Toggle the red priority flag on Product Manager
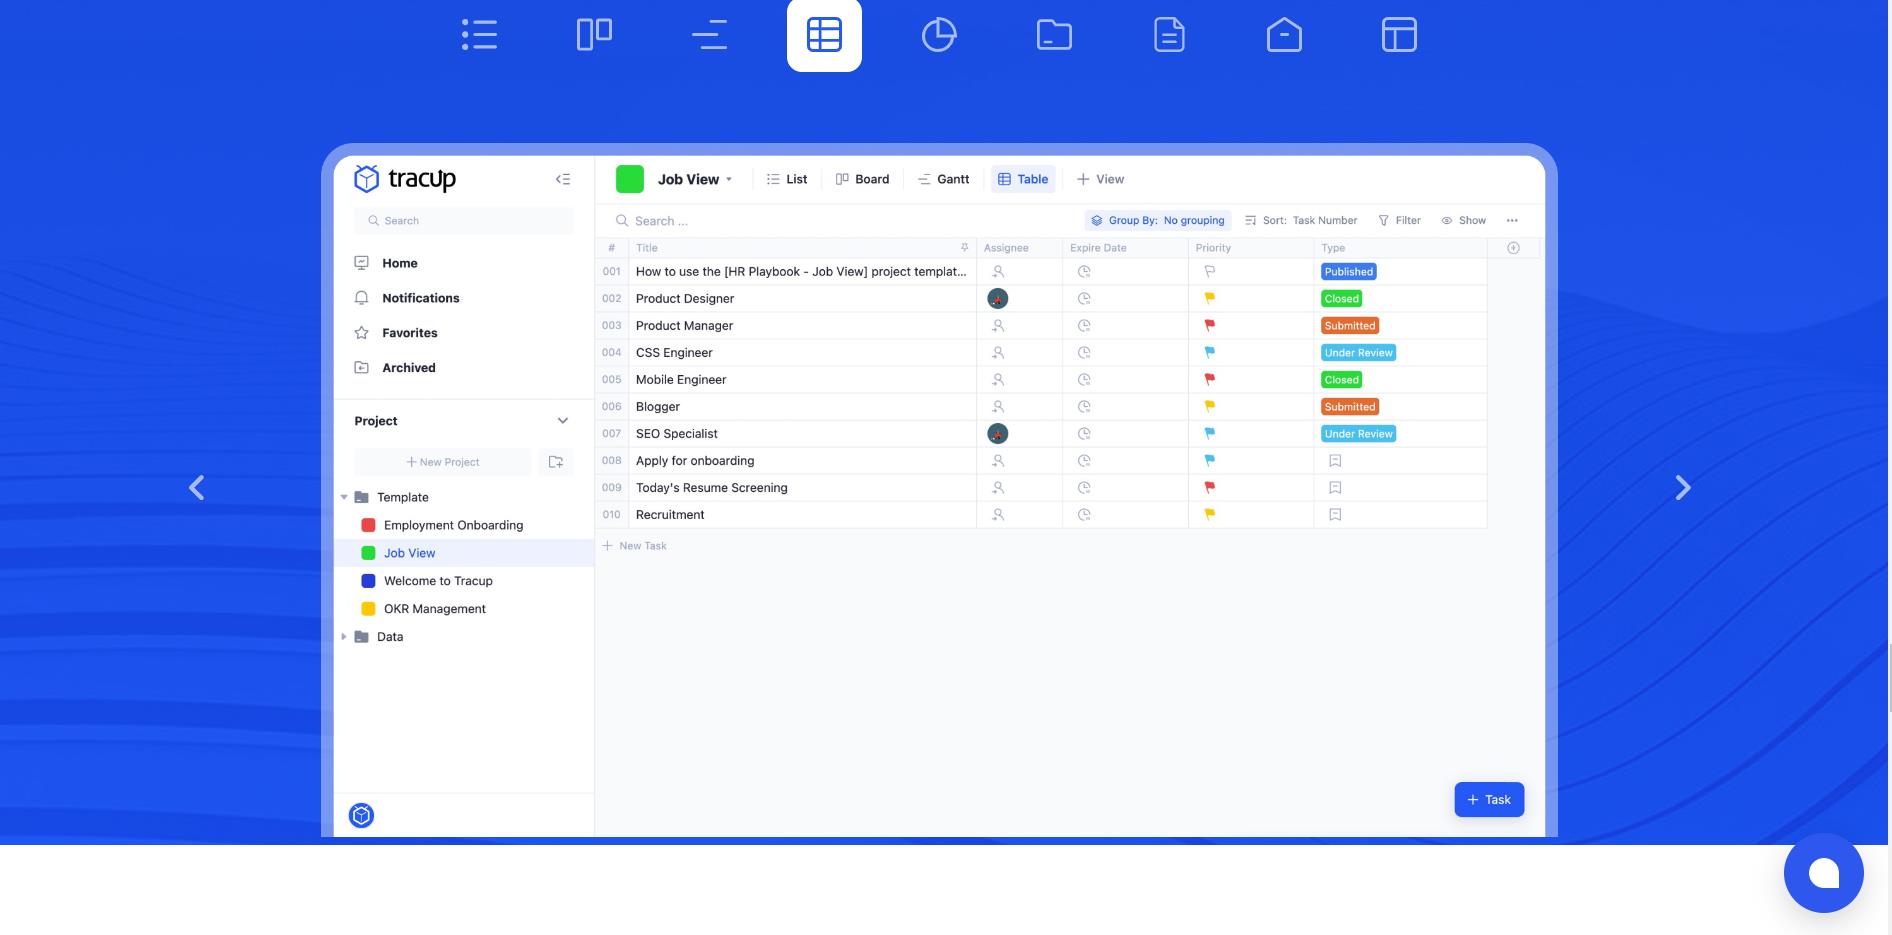Image resolution: width=1892 pixels, height=935 pixels. (x=1208, y=325)
